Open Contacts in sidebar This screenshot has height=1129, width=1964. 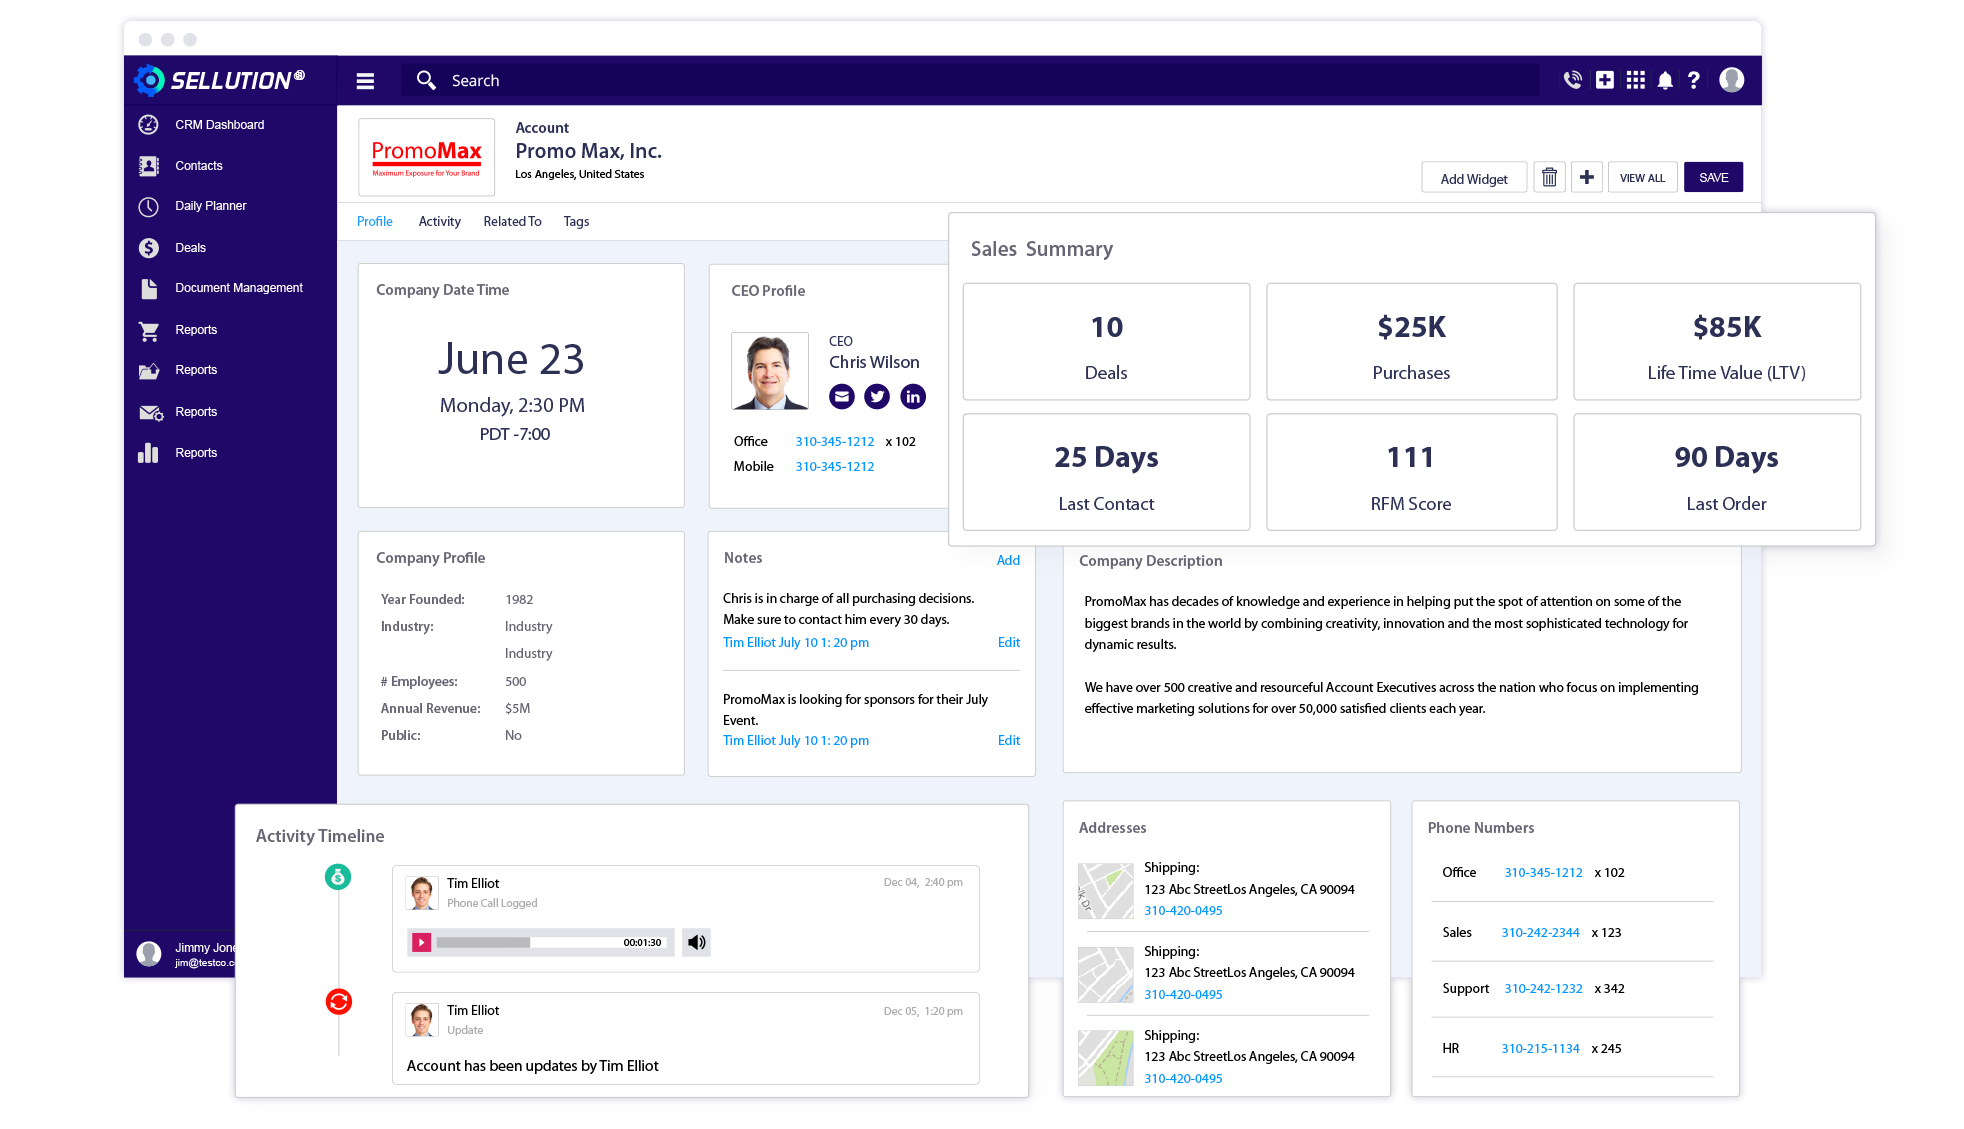pyautogui.click(x=198, y=166)
